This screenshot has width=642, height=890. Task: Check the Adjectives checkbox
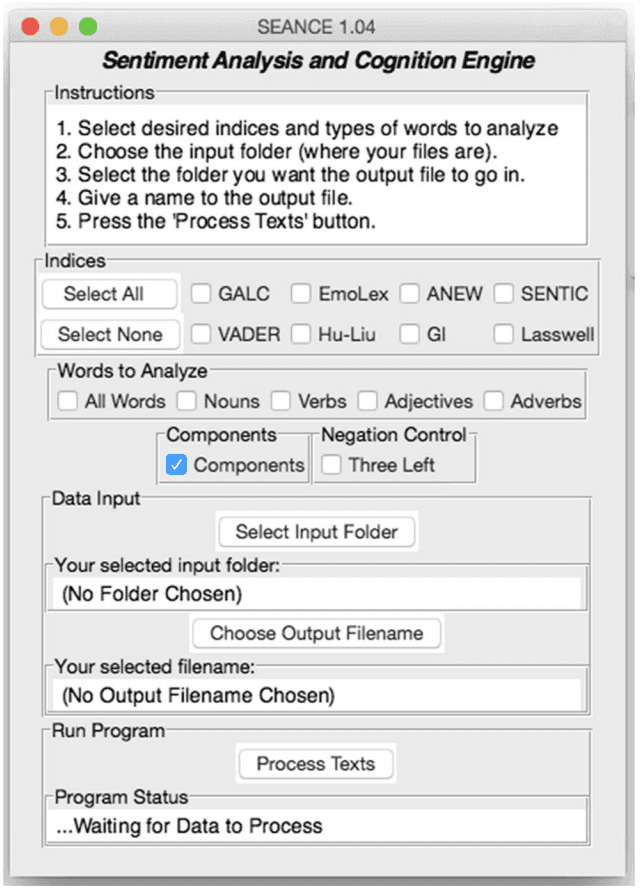click(368, 401)
